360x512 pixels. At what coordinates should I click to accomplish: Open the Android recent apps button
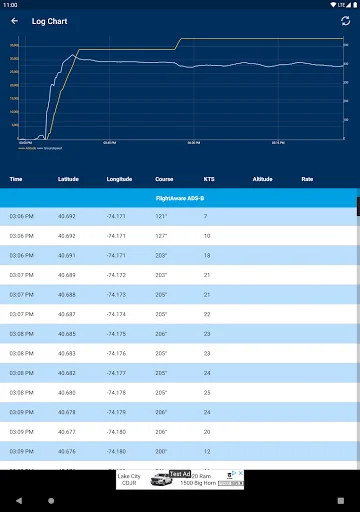pos(341,501)
